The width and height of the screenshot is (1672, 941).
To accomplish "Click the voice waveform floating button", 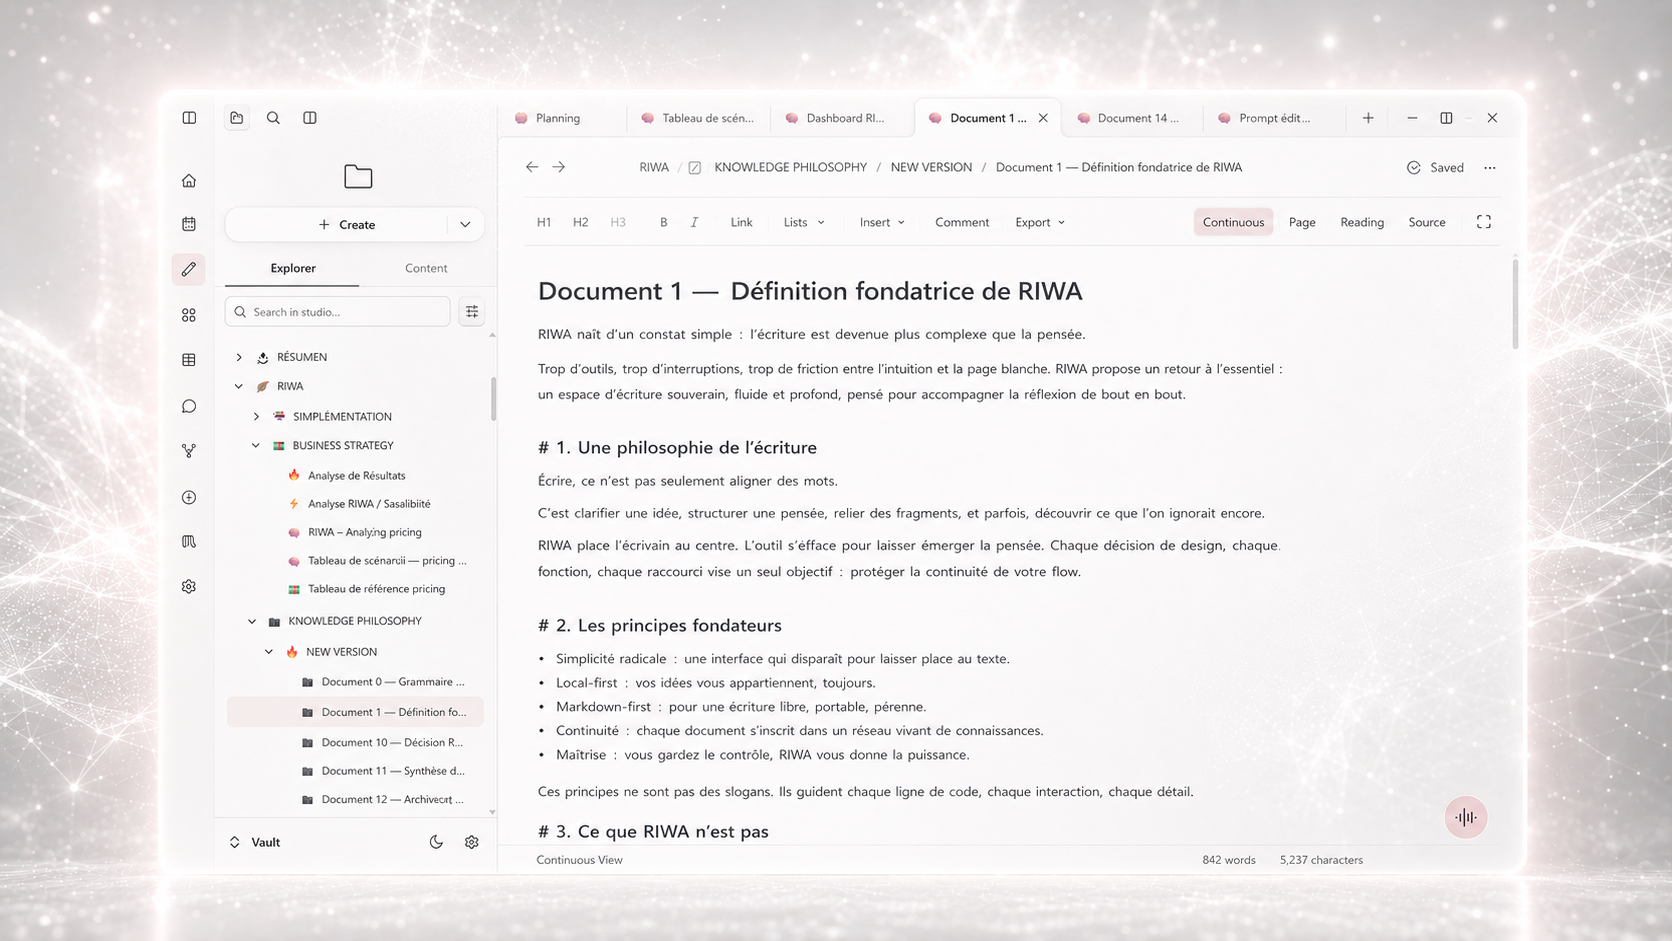I will pos(1466,817).
